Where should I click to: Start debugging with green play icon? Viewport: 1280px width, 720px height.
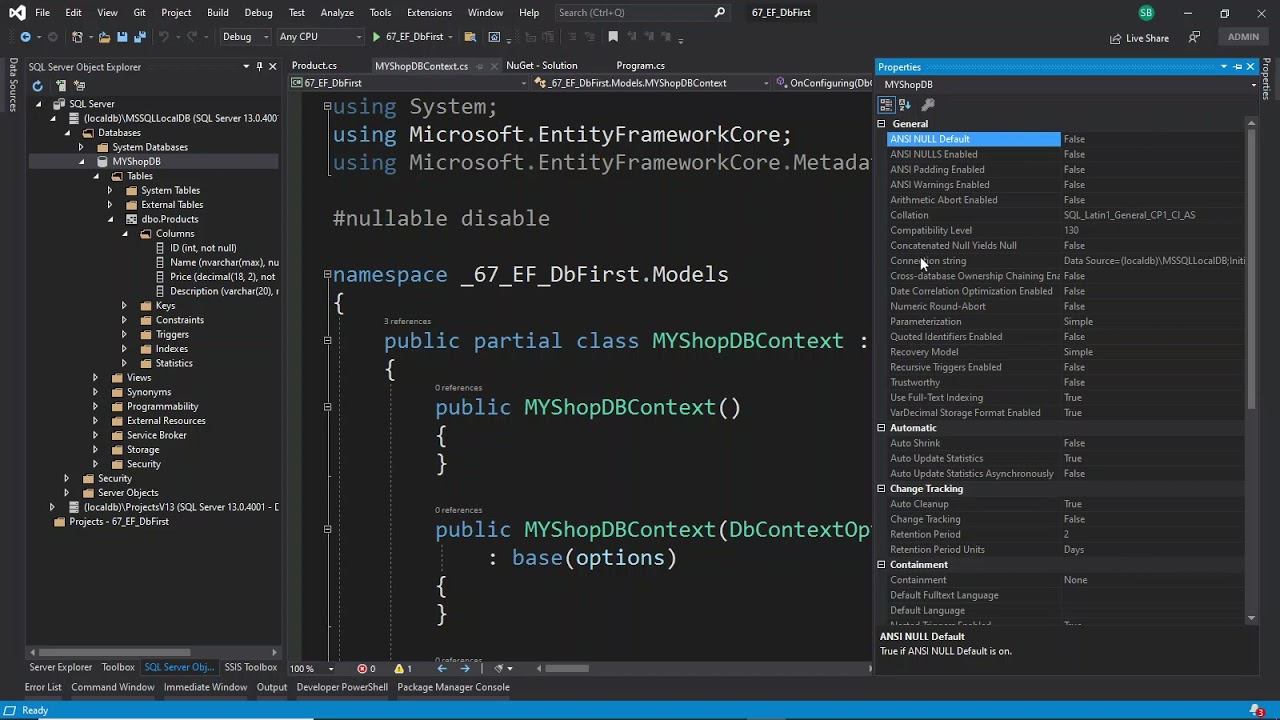pos(376,37)
